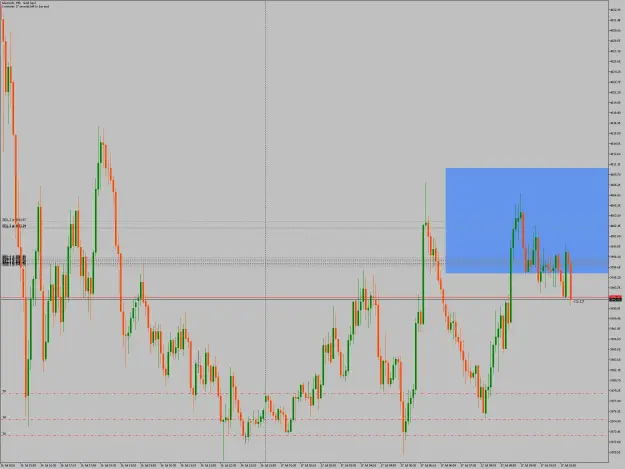Select the vertical dotted period separator line
This screenshot has height=469, width=625.
coord(265,231)
